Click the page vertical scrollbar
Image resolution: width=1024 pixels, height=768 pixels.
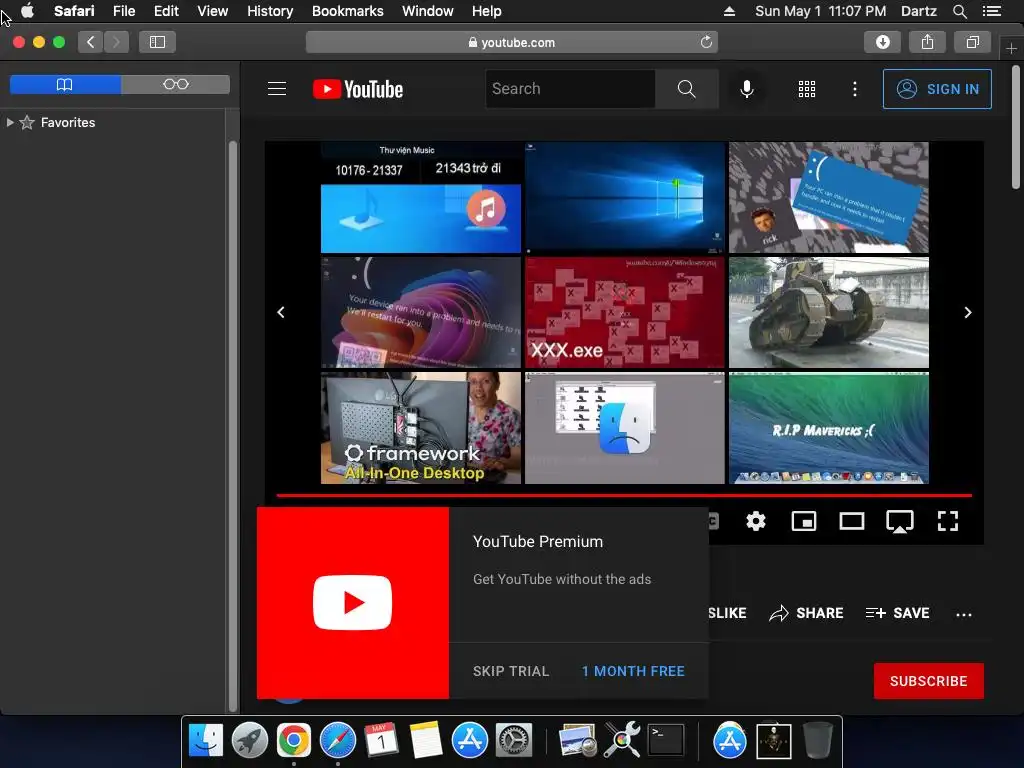click(x=1016, y=125)
